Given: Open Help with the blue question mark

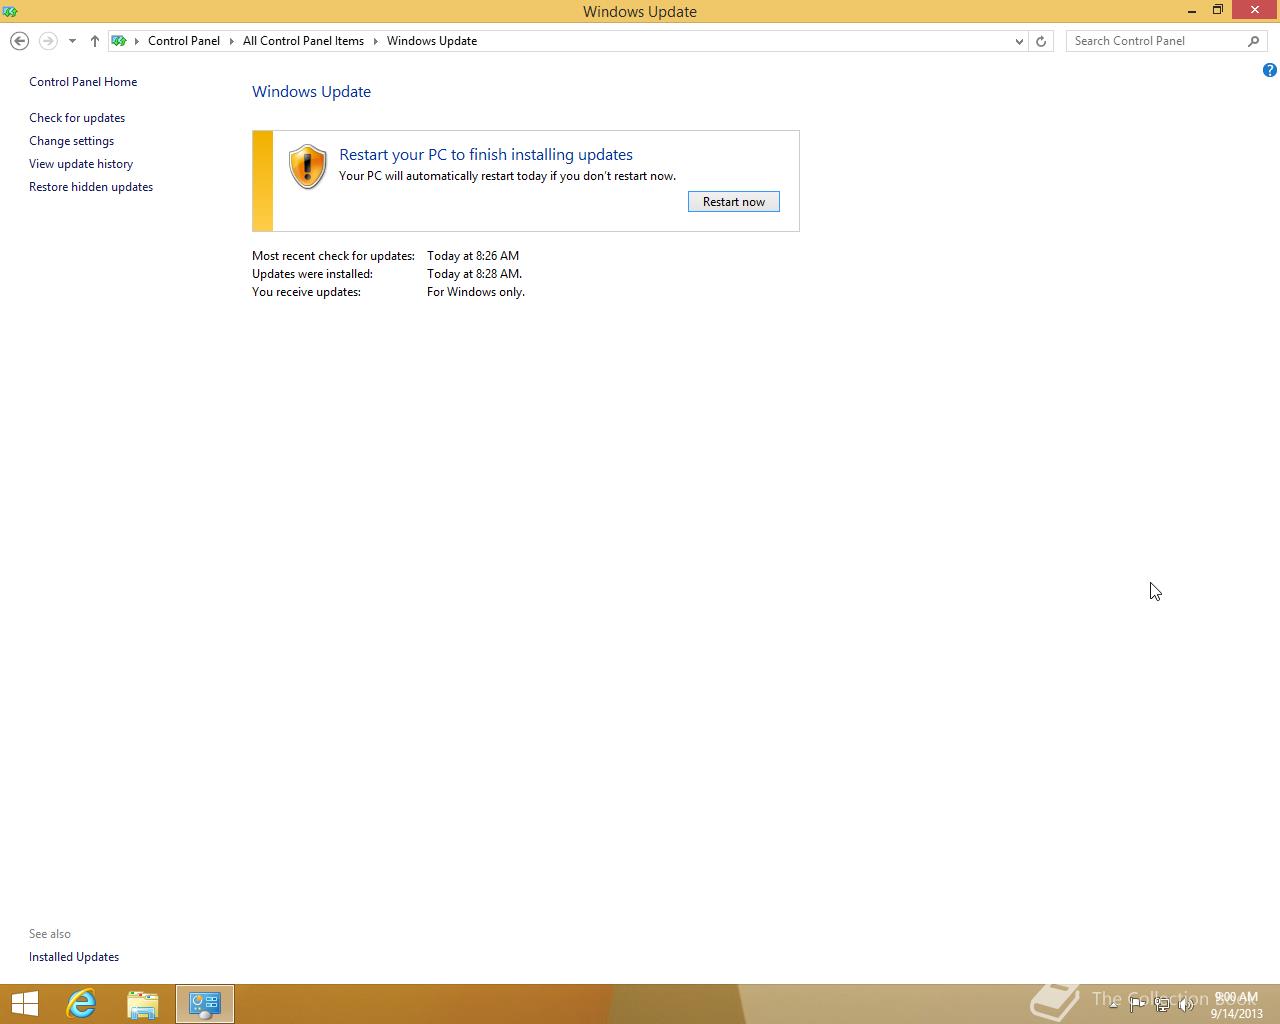Looking at the screenshot, I should pyautogui.click(x=1270, y=70).
